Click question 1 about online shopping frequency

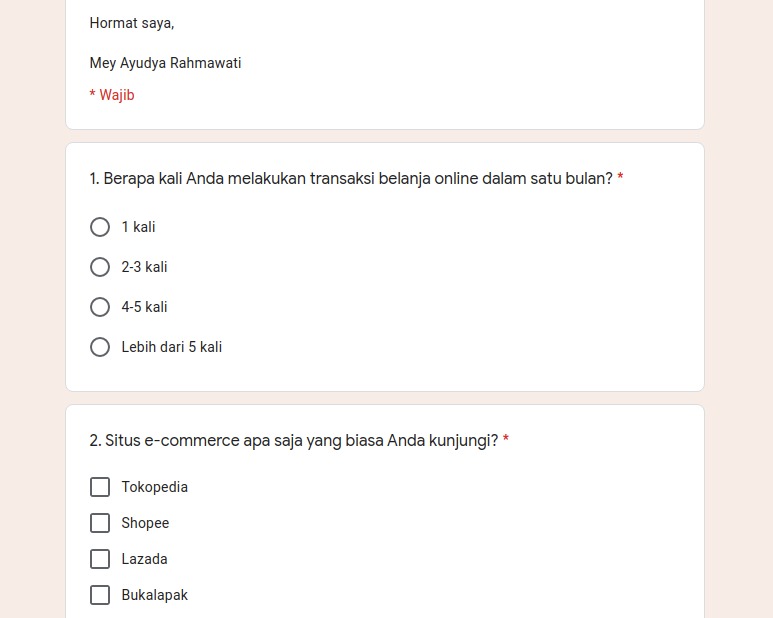click(x=350, y=179)
